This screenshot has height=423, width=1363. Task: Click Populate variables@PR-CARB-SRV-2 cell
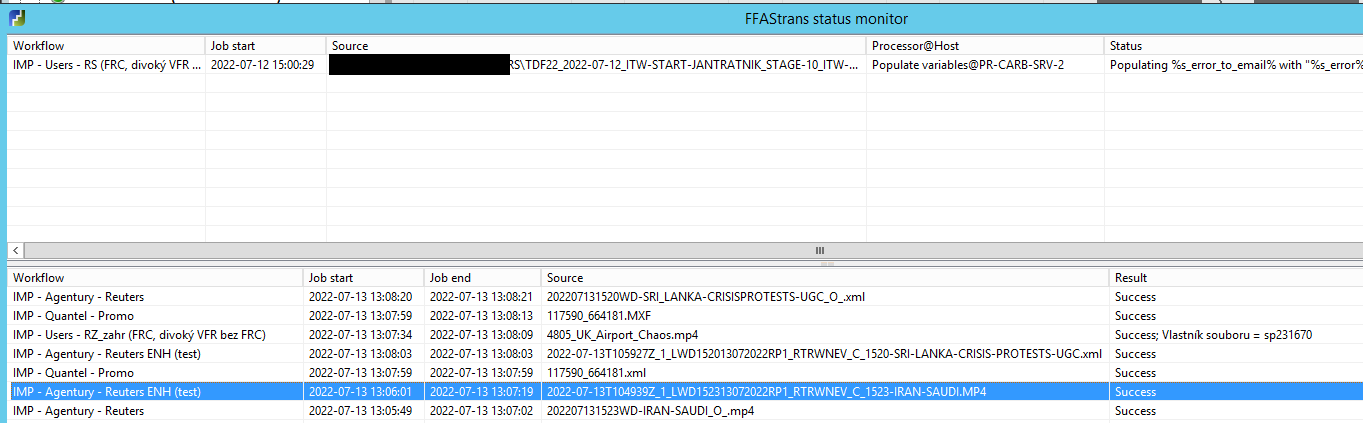pos(968,65)
